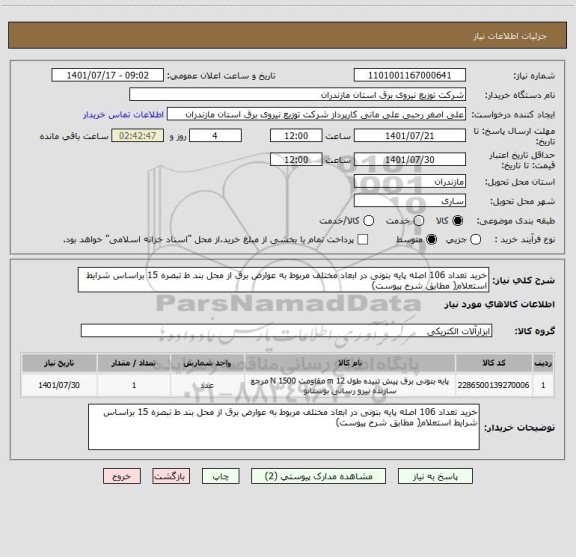Select جزیی purchase process radio
Screen dimensions: 576x557
[475, 240]
